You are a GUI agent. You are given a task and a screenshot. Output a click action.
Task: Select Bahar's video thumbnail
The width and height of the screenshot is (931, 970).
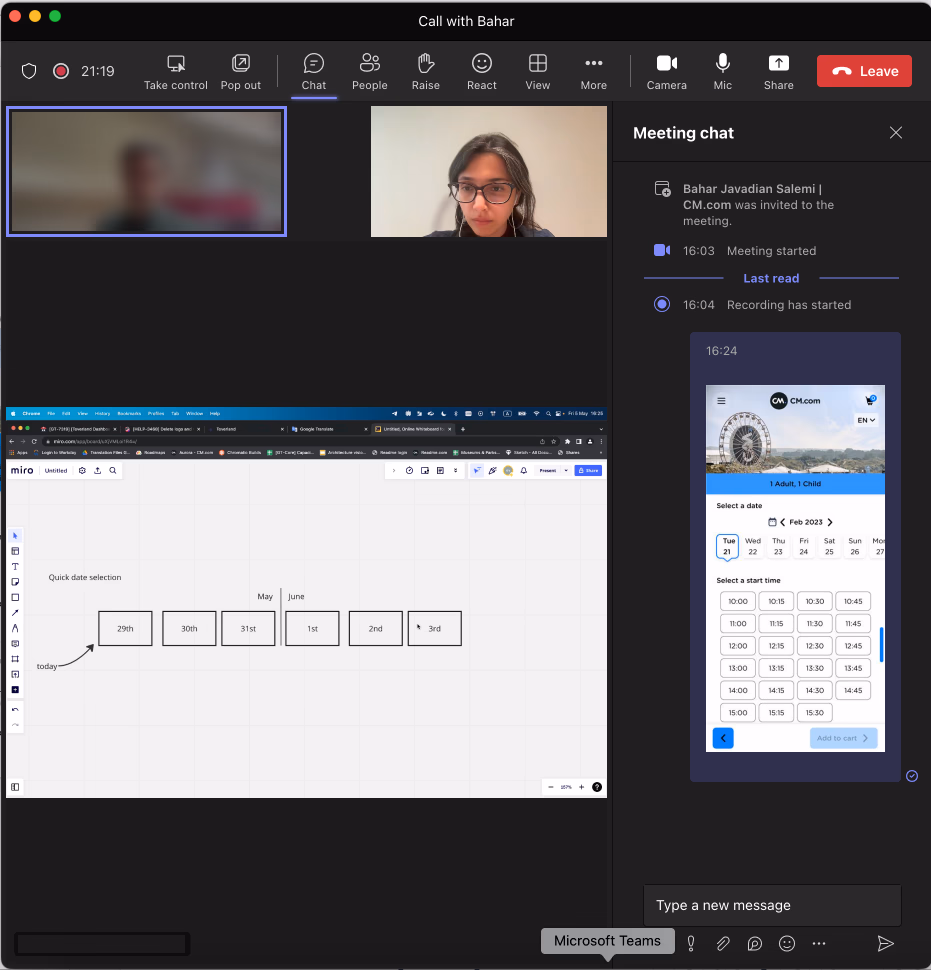489,171
